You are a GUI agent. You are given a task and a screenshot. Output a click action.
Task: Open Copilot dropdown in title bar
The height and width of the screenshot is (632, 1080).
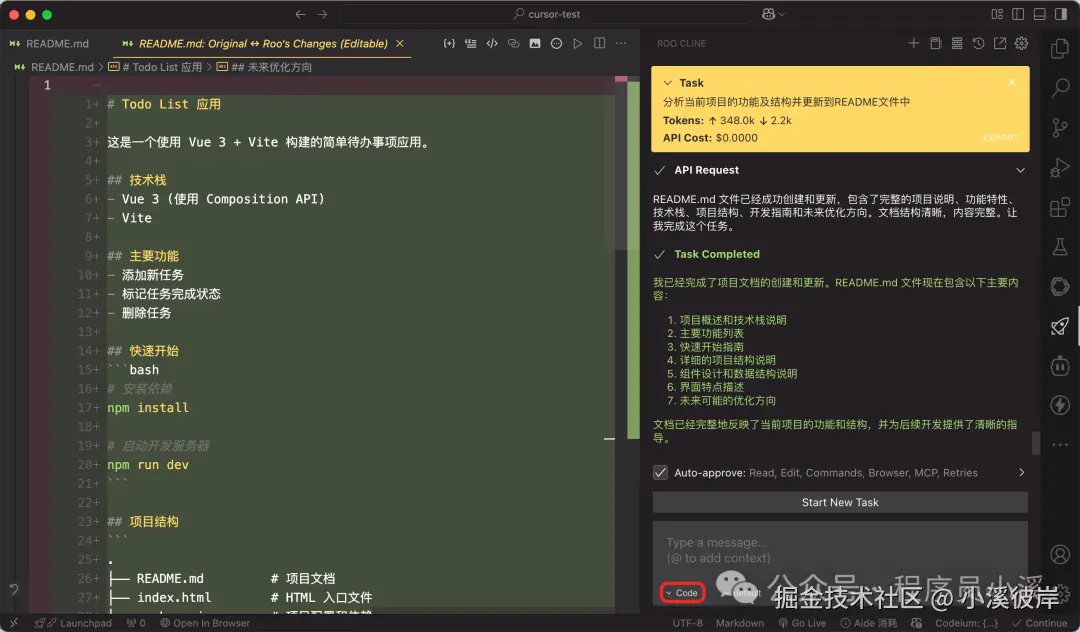click(x=773, y=14)
